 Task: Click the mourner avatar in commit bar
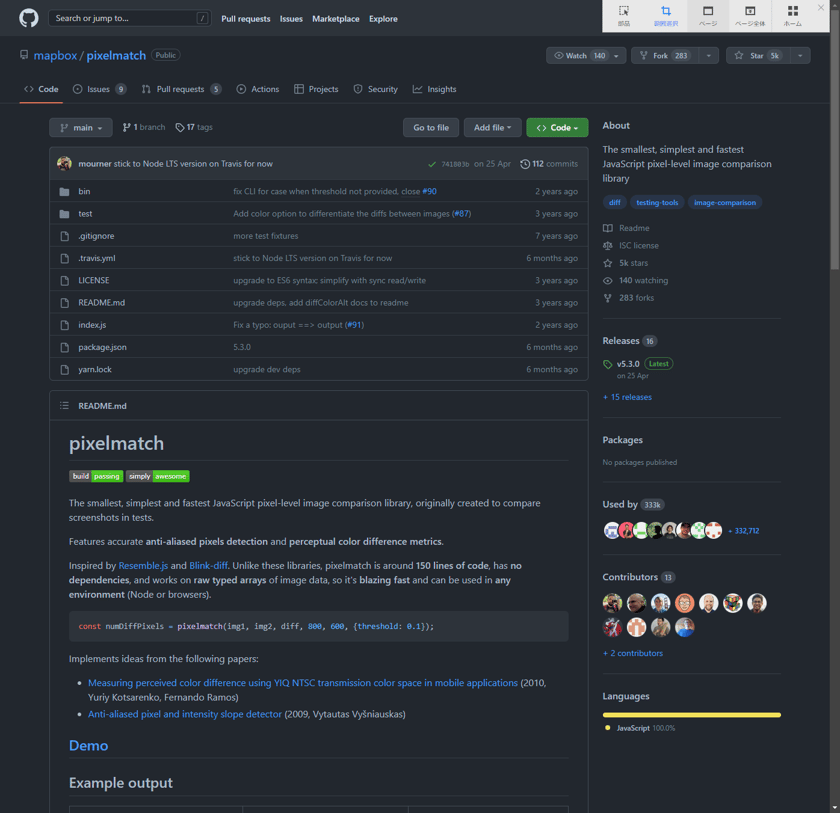tap(65, 163)
